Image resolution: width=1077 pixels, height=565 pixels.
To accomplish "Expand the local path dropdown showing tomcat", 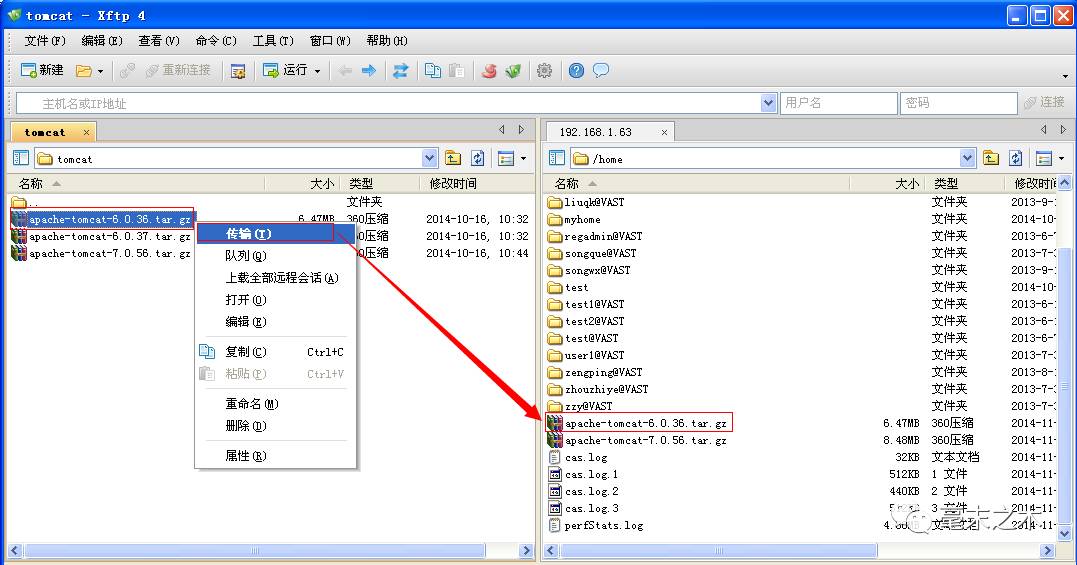I will pos(429,159).
